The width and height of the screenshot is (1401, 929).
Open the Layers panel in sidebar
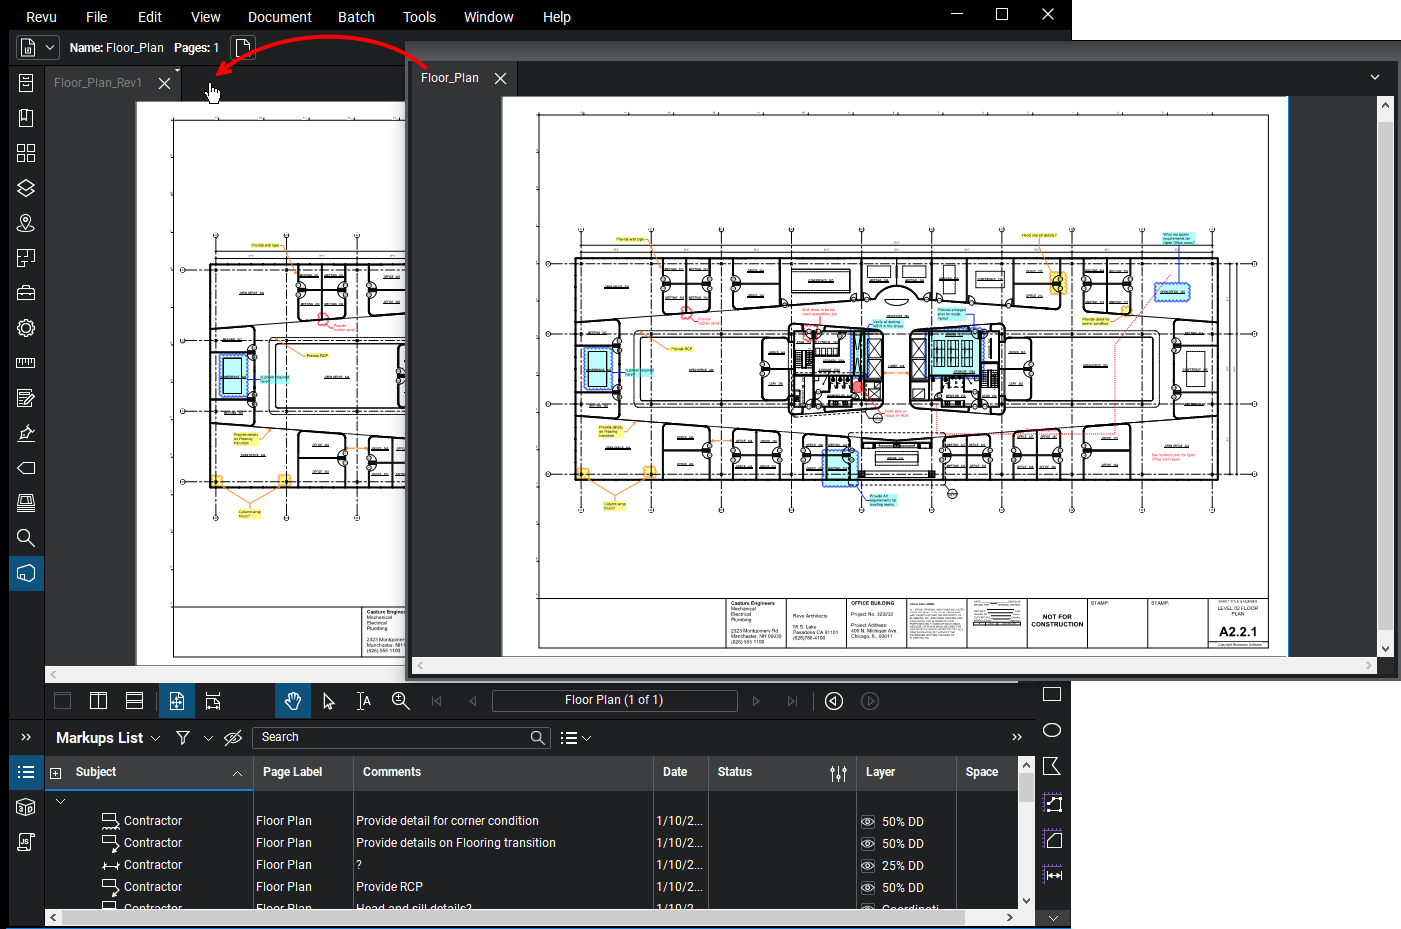pyautogui.click(x=26, y=188)
